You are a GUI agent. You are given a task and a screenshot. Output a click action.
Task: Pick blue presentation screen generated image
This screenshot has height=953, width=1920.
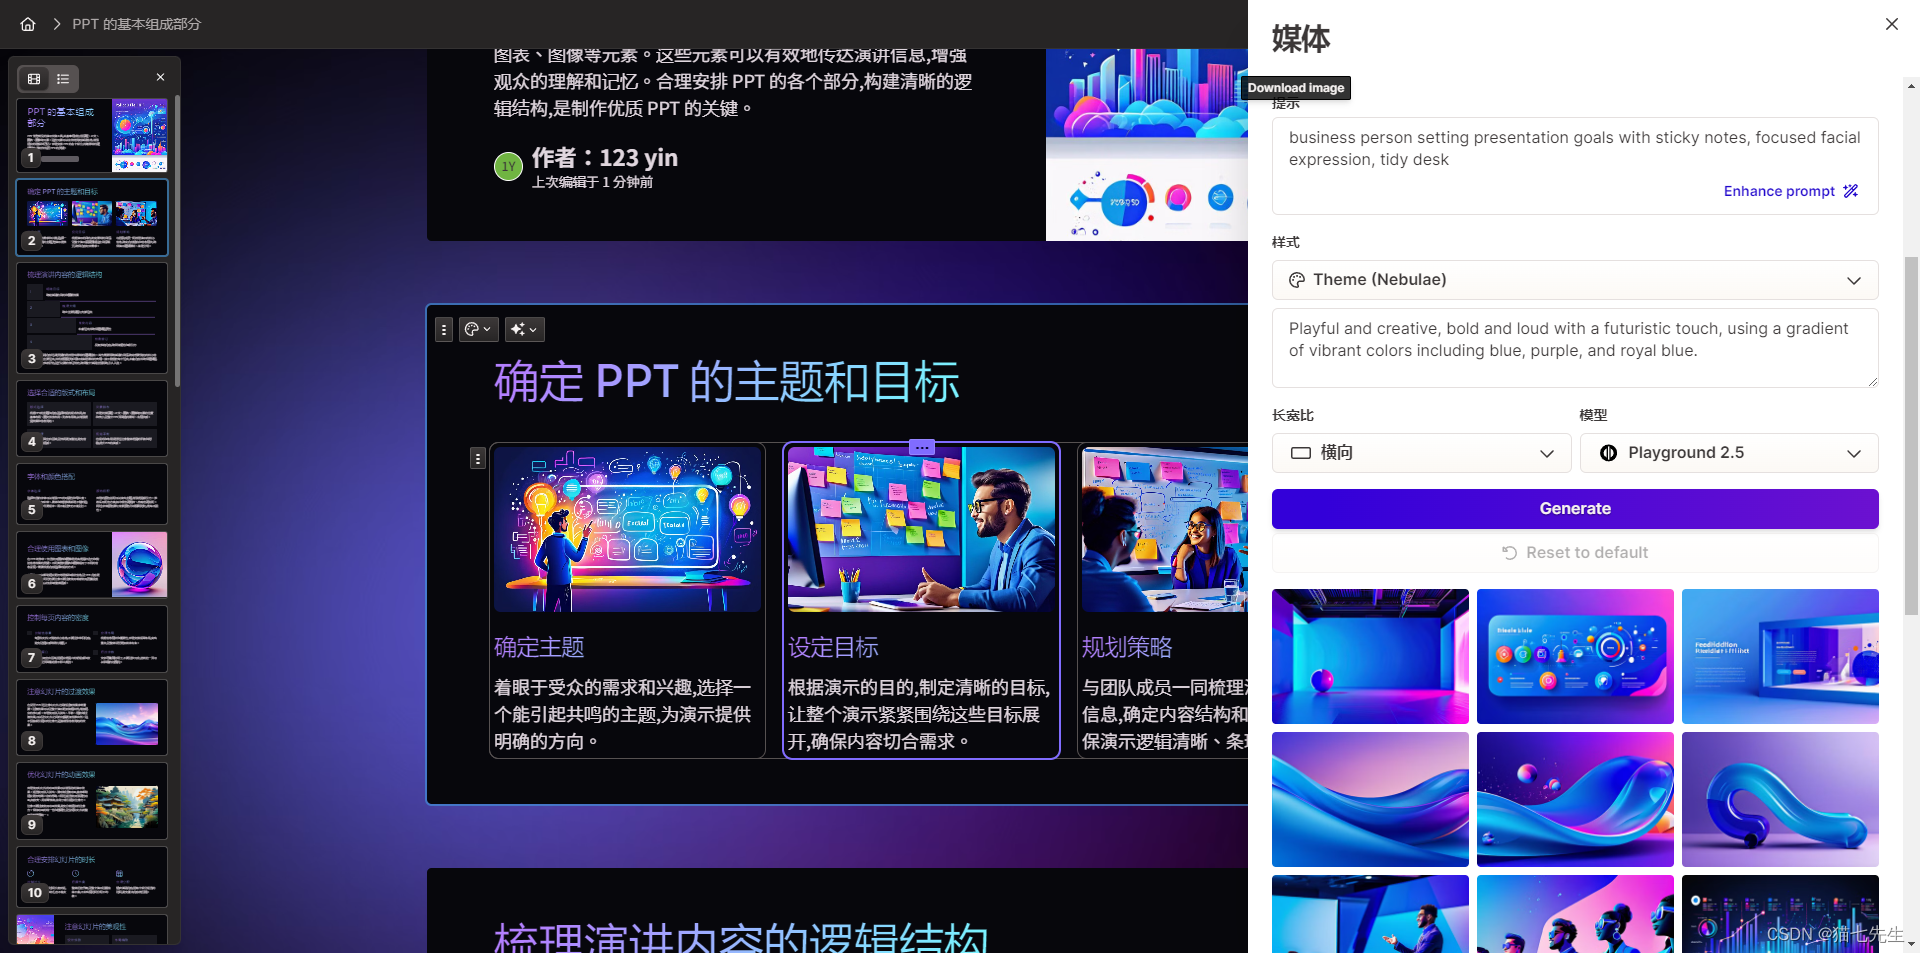tap(1780, 656)
